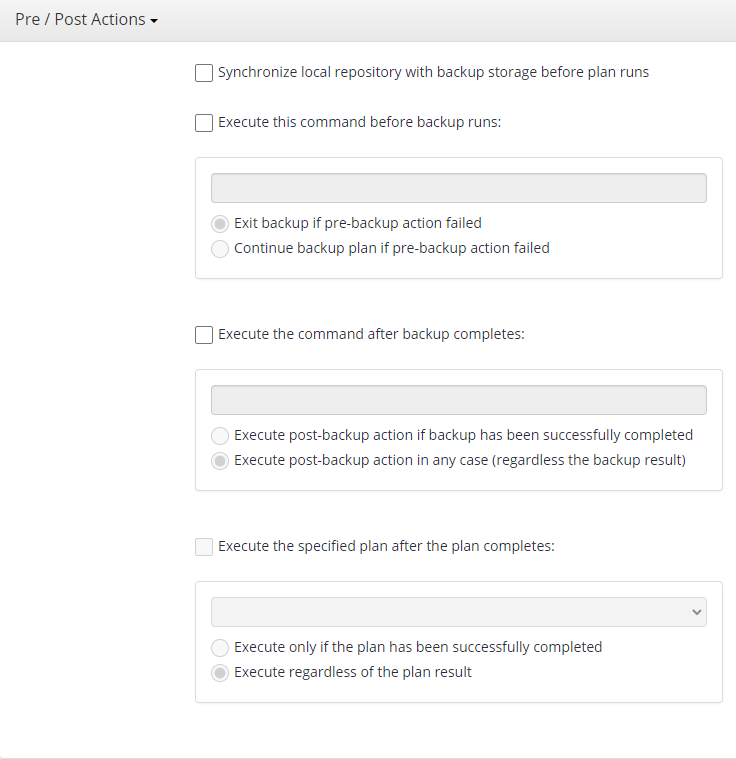Click the Execute the specified plan label text
736x759 pixels.
coord(386,546)
